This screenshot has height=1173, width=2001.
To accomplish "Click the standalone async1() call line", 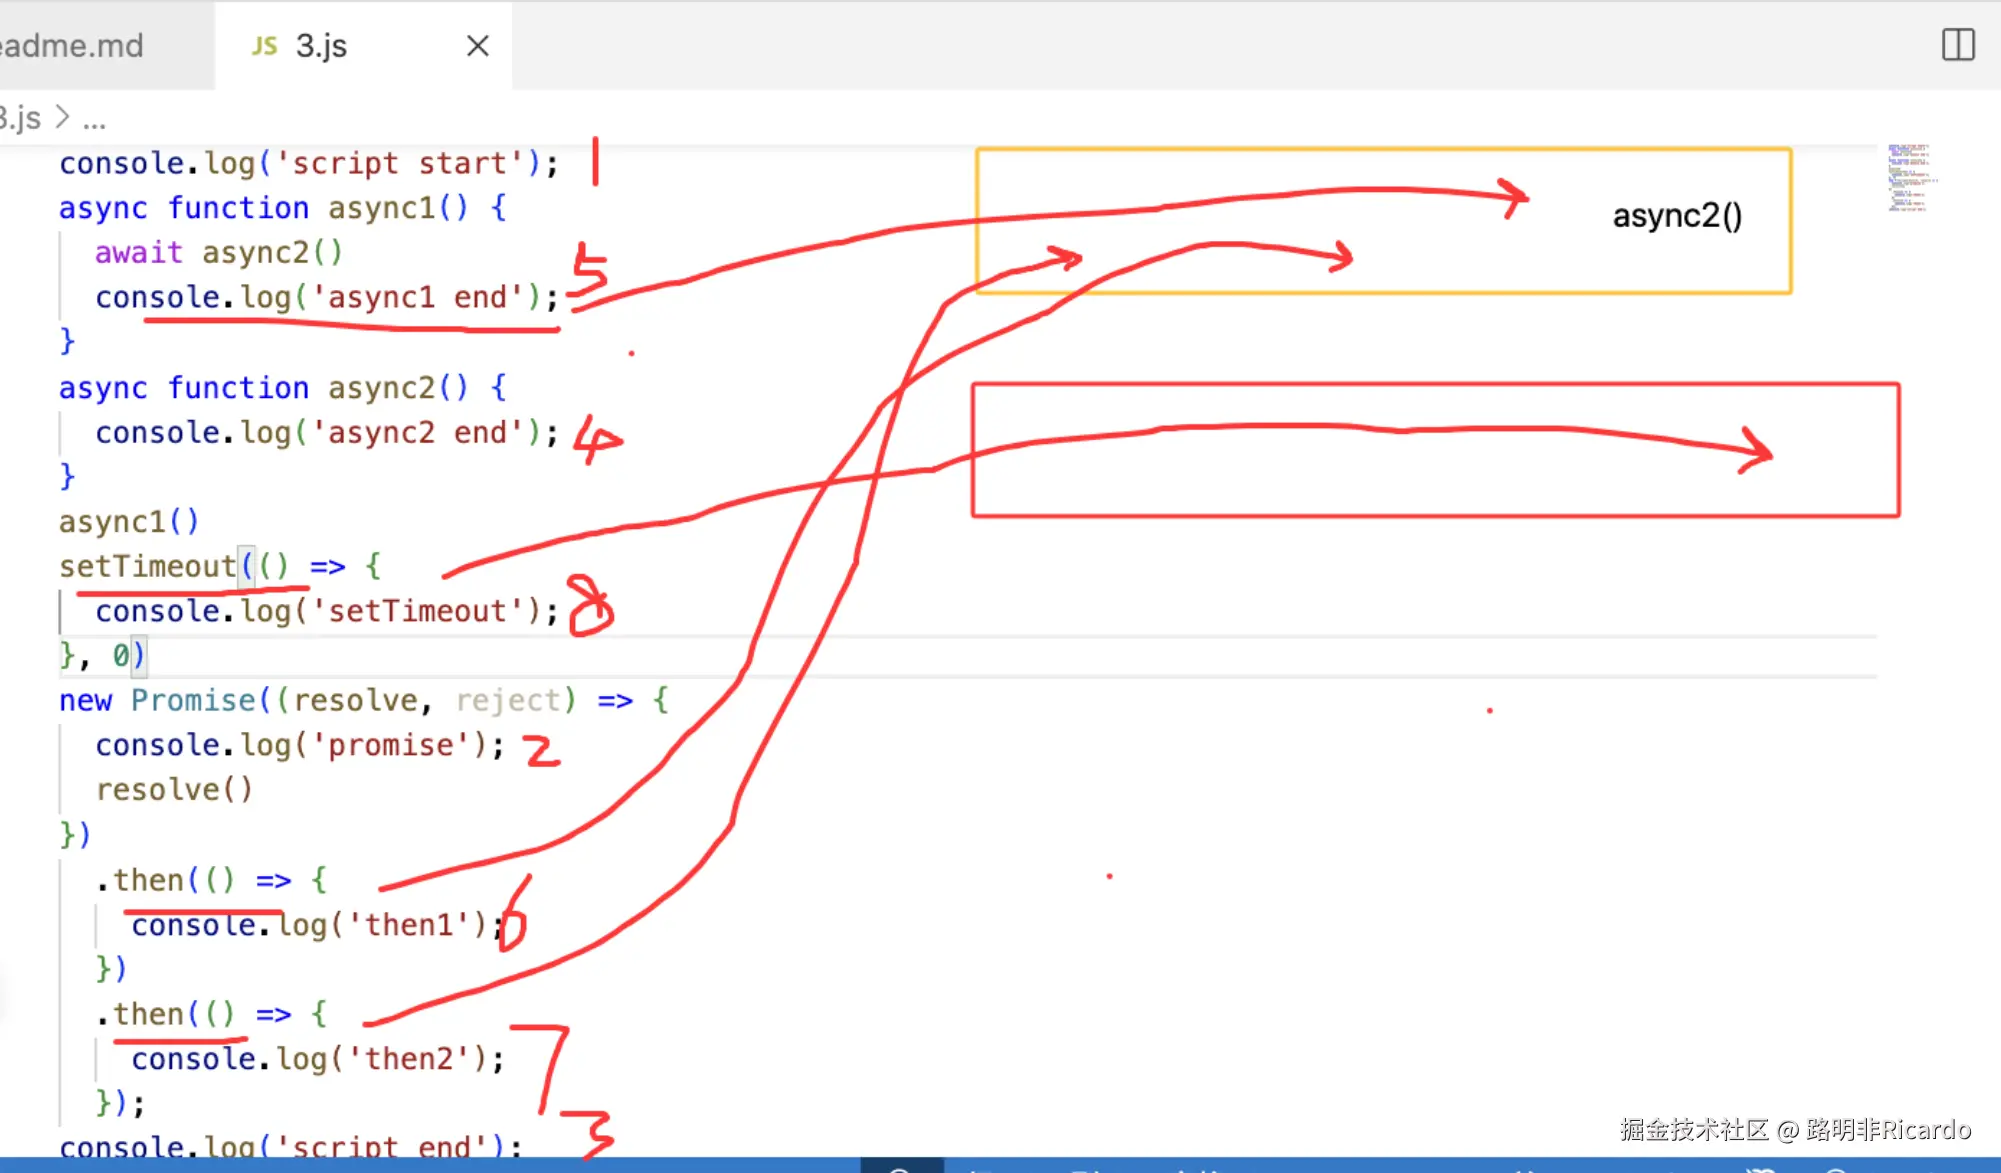I will coord(128,522).
